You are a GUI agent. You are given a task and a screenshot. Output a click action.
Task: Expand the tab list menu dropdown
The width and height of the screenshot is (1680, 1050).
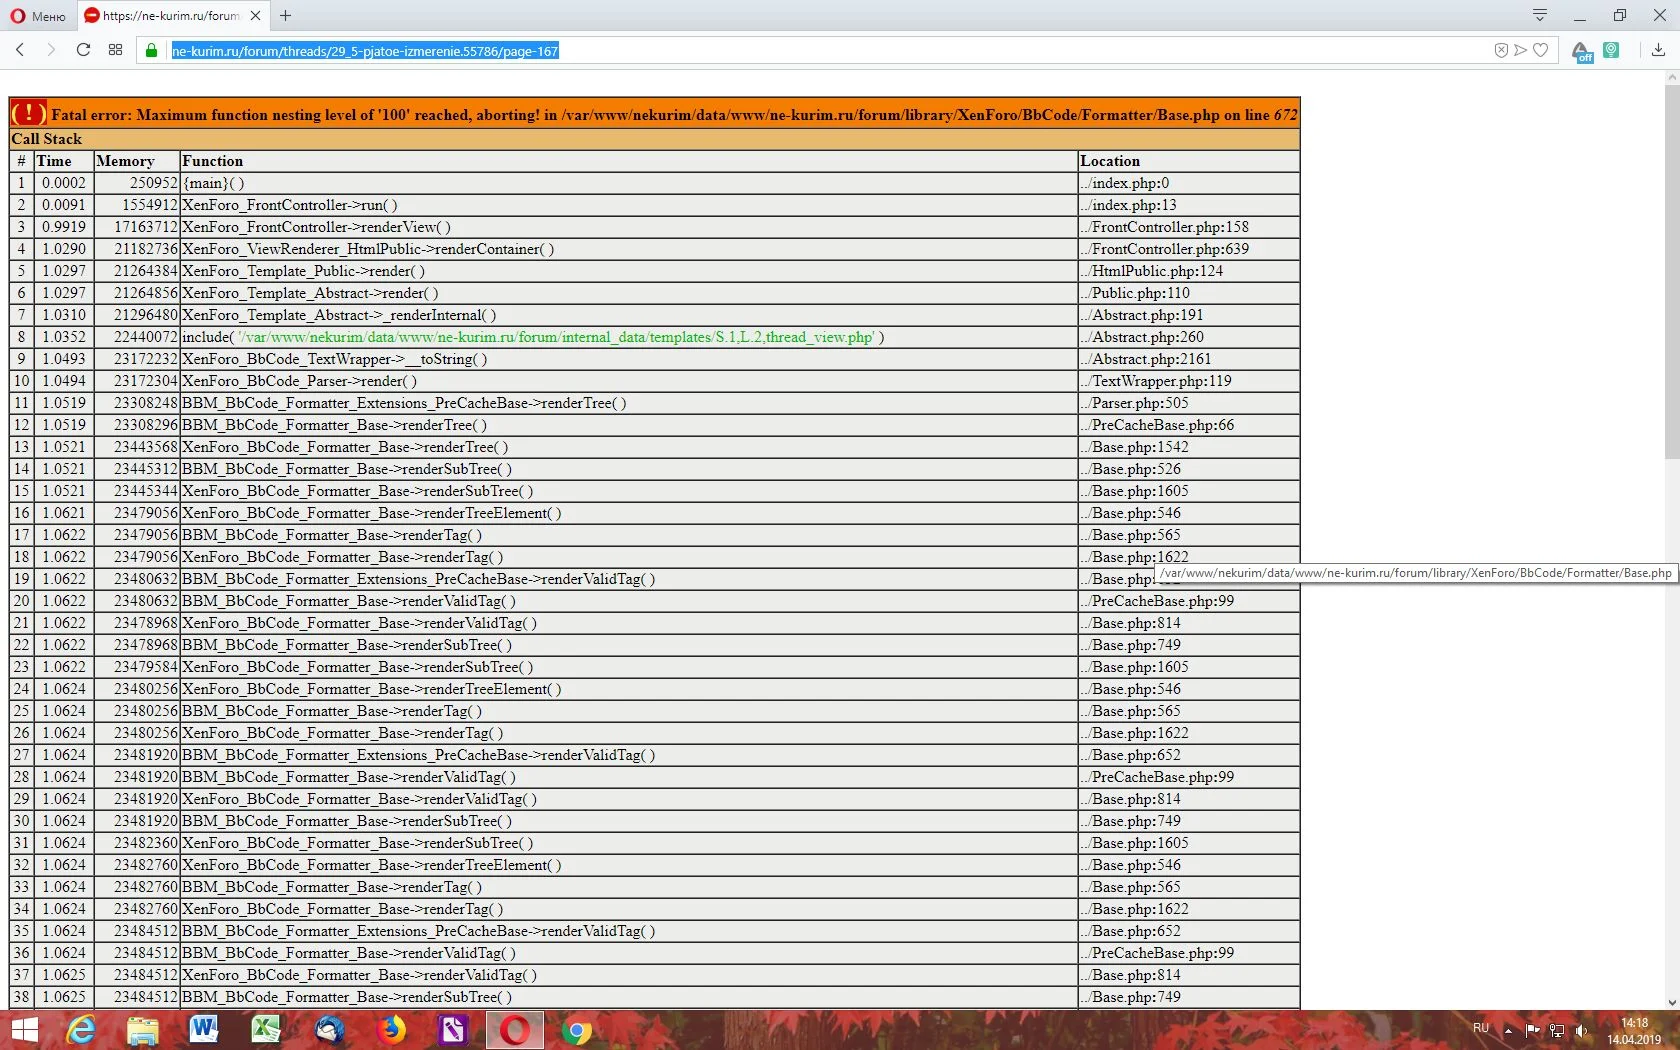[x=1540, y=15]
